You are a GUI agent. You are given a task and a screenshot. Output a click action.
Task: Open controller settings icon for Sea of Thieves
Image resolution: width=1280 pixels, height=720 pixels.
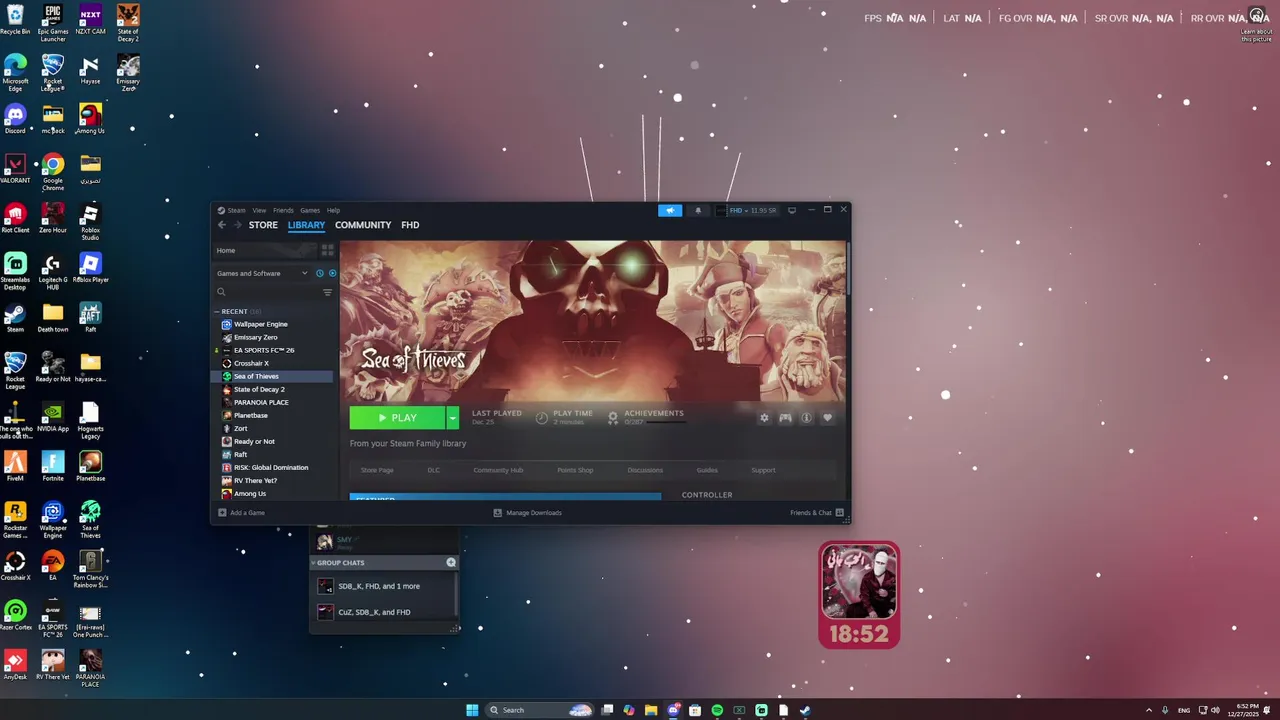(x=785, y=418)
